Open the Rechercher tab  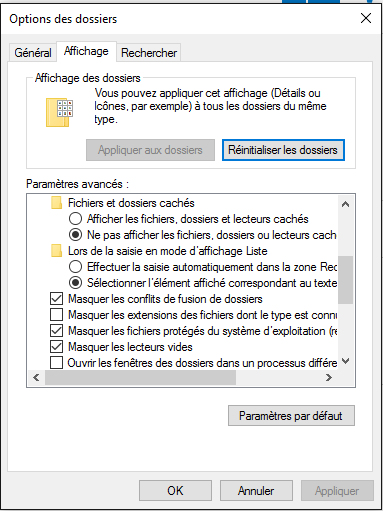click(149, 52)
